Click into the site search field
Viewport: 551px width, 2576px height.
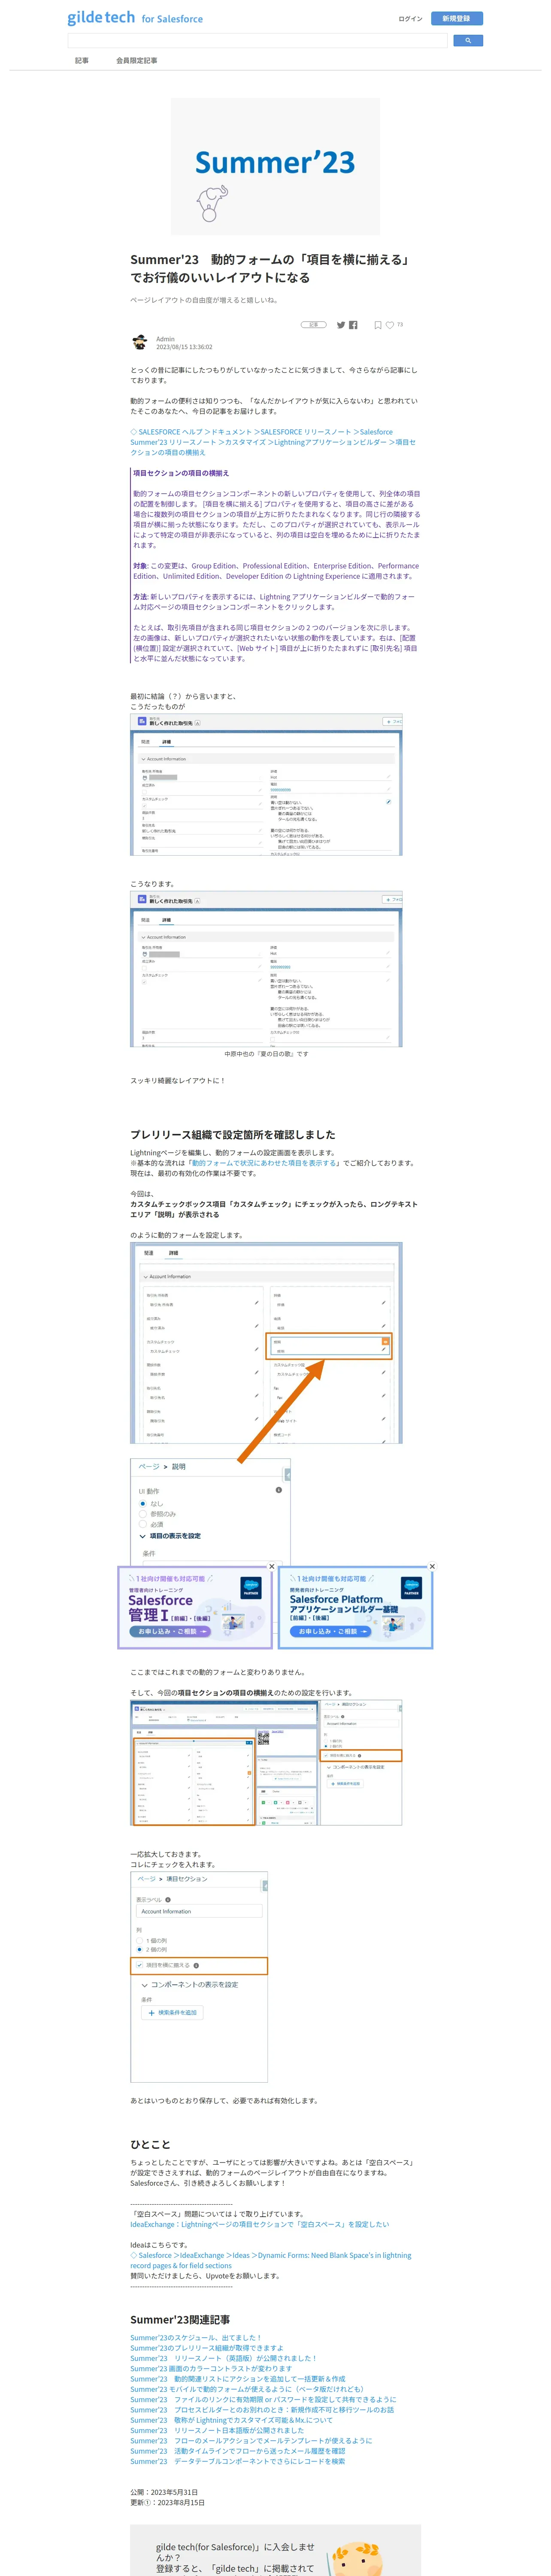click(x=257, y=41)
